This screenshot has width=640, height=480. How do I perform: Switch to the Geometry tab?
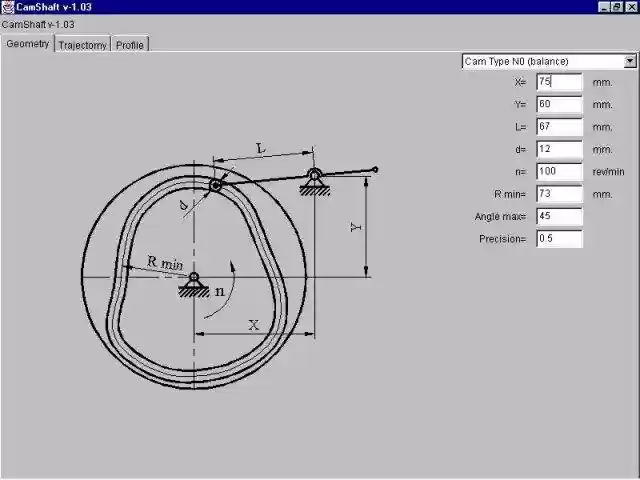(x=27, y=44)
